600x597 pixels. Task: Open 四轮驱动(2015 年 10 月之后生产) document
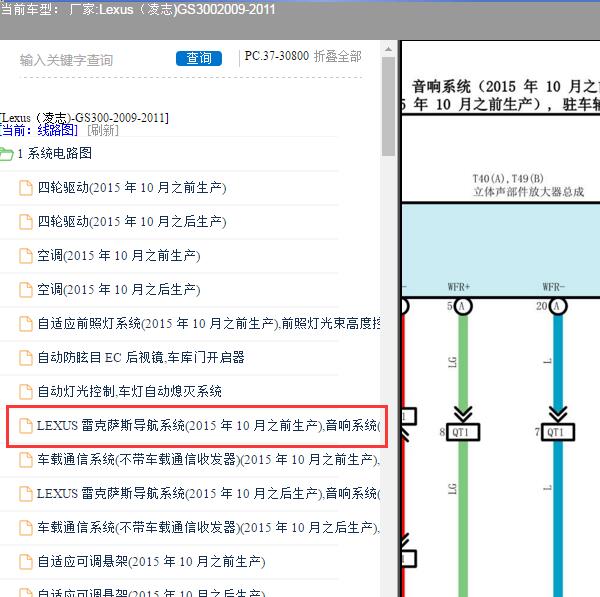point(132,222)
